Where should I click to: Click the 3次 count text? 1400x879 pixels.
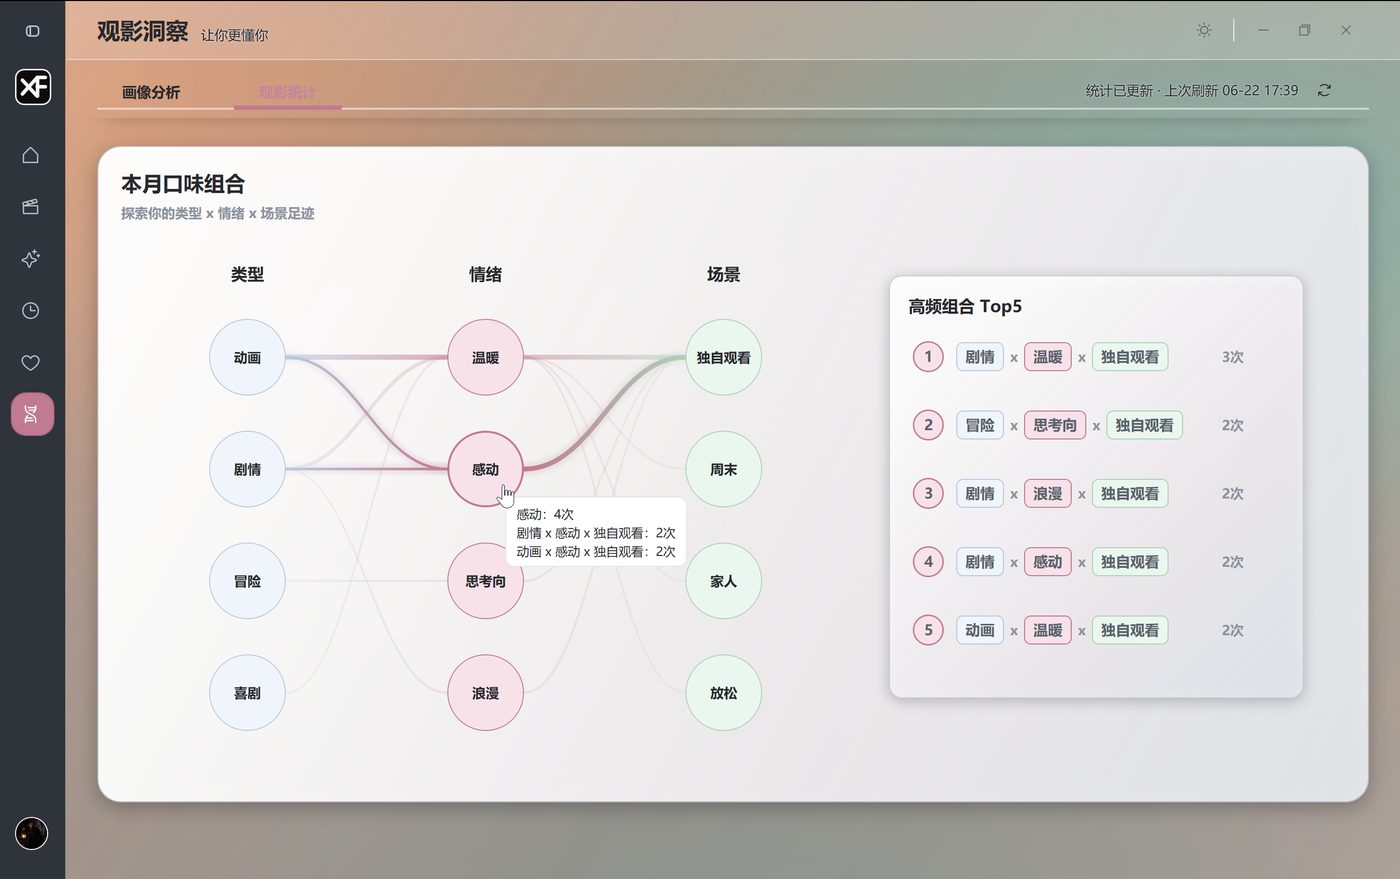point(1233,357)
